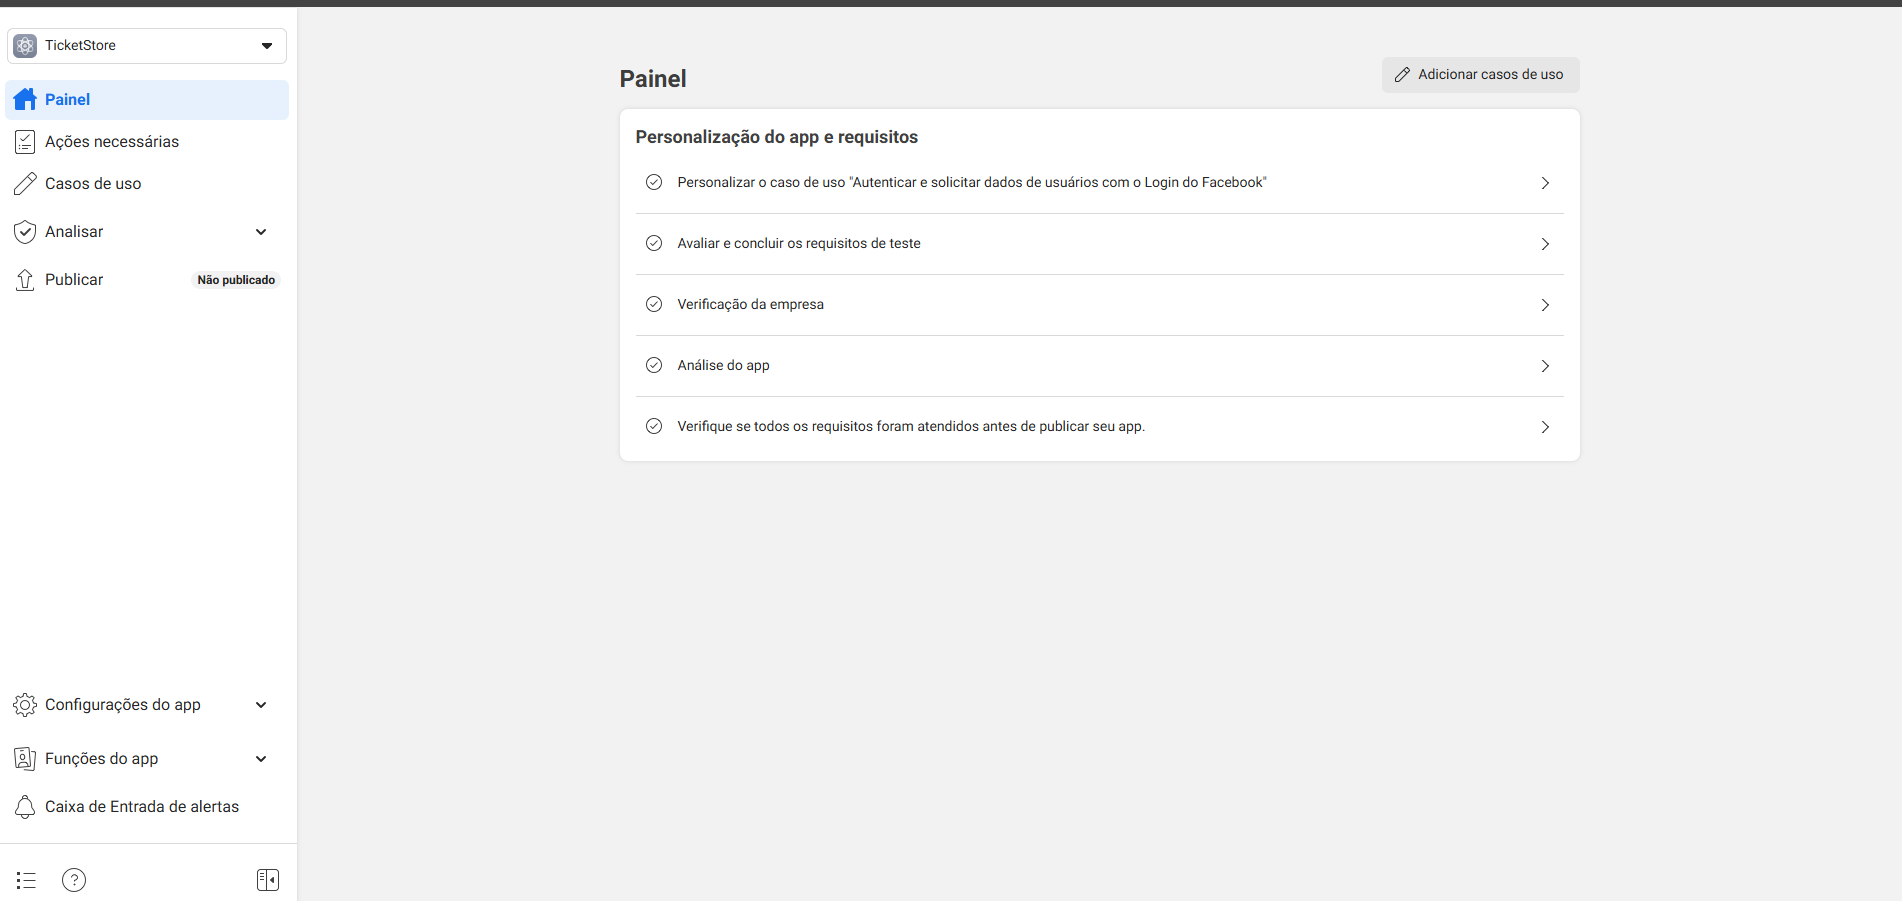Click the Análise do app check circle

[x=654, y=365]
